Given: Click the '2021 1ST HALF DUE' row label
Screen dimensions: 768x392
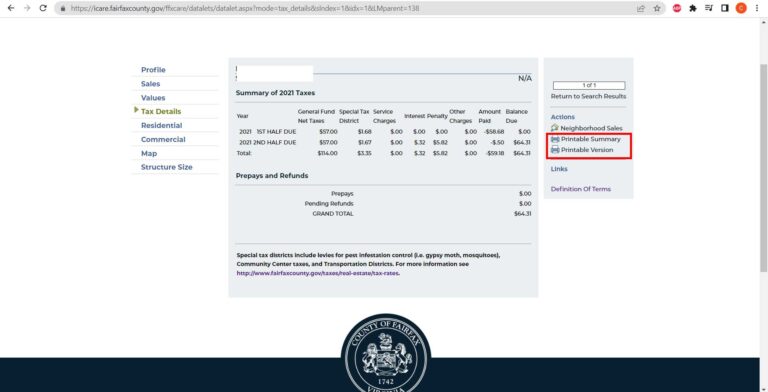Looking at the screenshot, I should [x=267, y=132].
